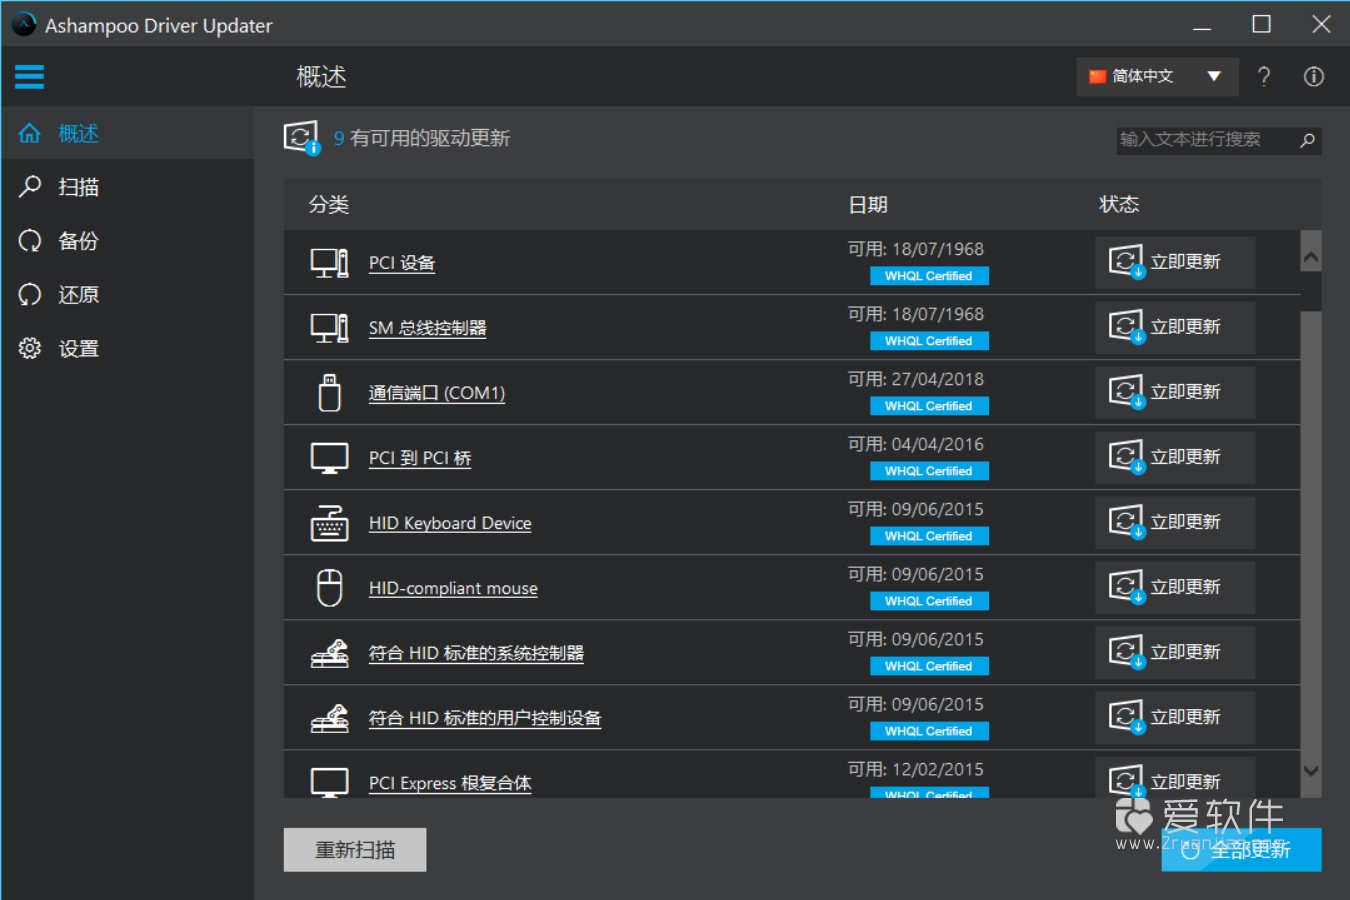
Task: Select the PCI 设备 monitor device icon
Action: coord(329,262)
